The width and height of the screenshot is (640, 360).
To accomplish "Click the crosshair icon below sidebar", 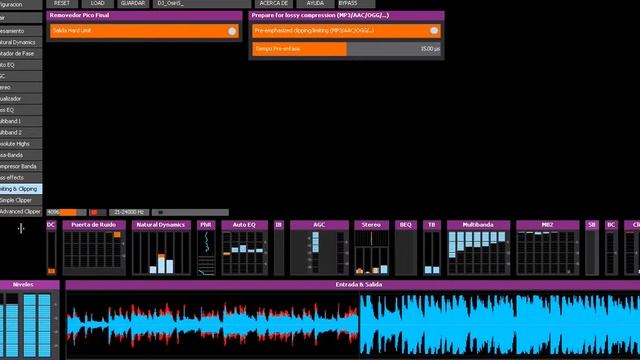I will (21, 229).
